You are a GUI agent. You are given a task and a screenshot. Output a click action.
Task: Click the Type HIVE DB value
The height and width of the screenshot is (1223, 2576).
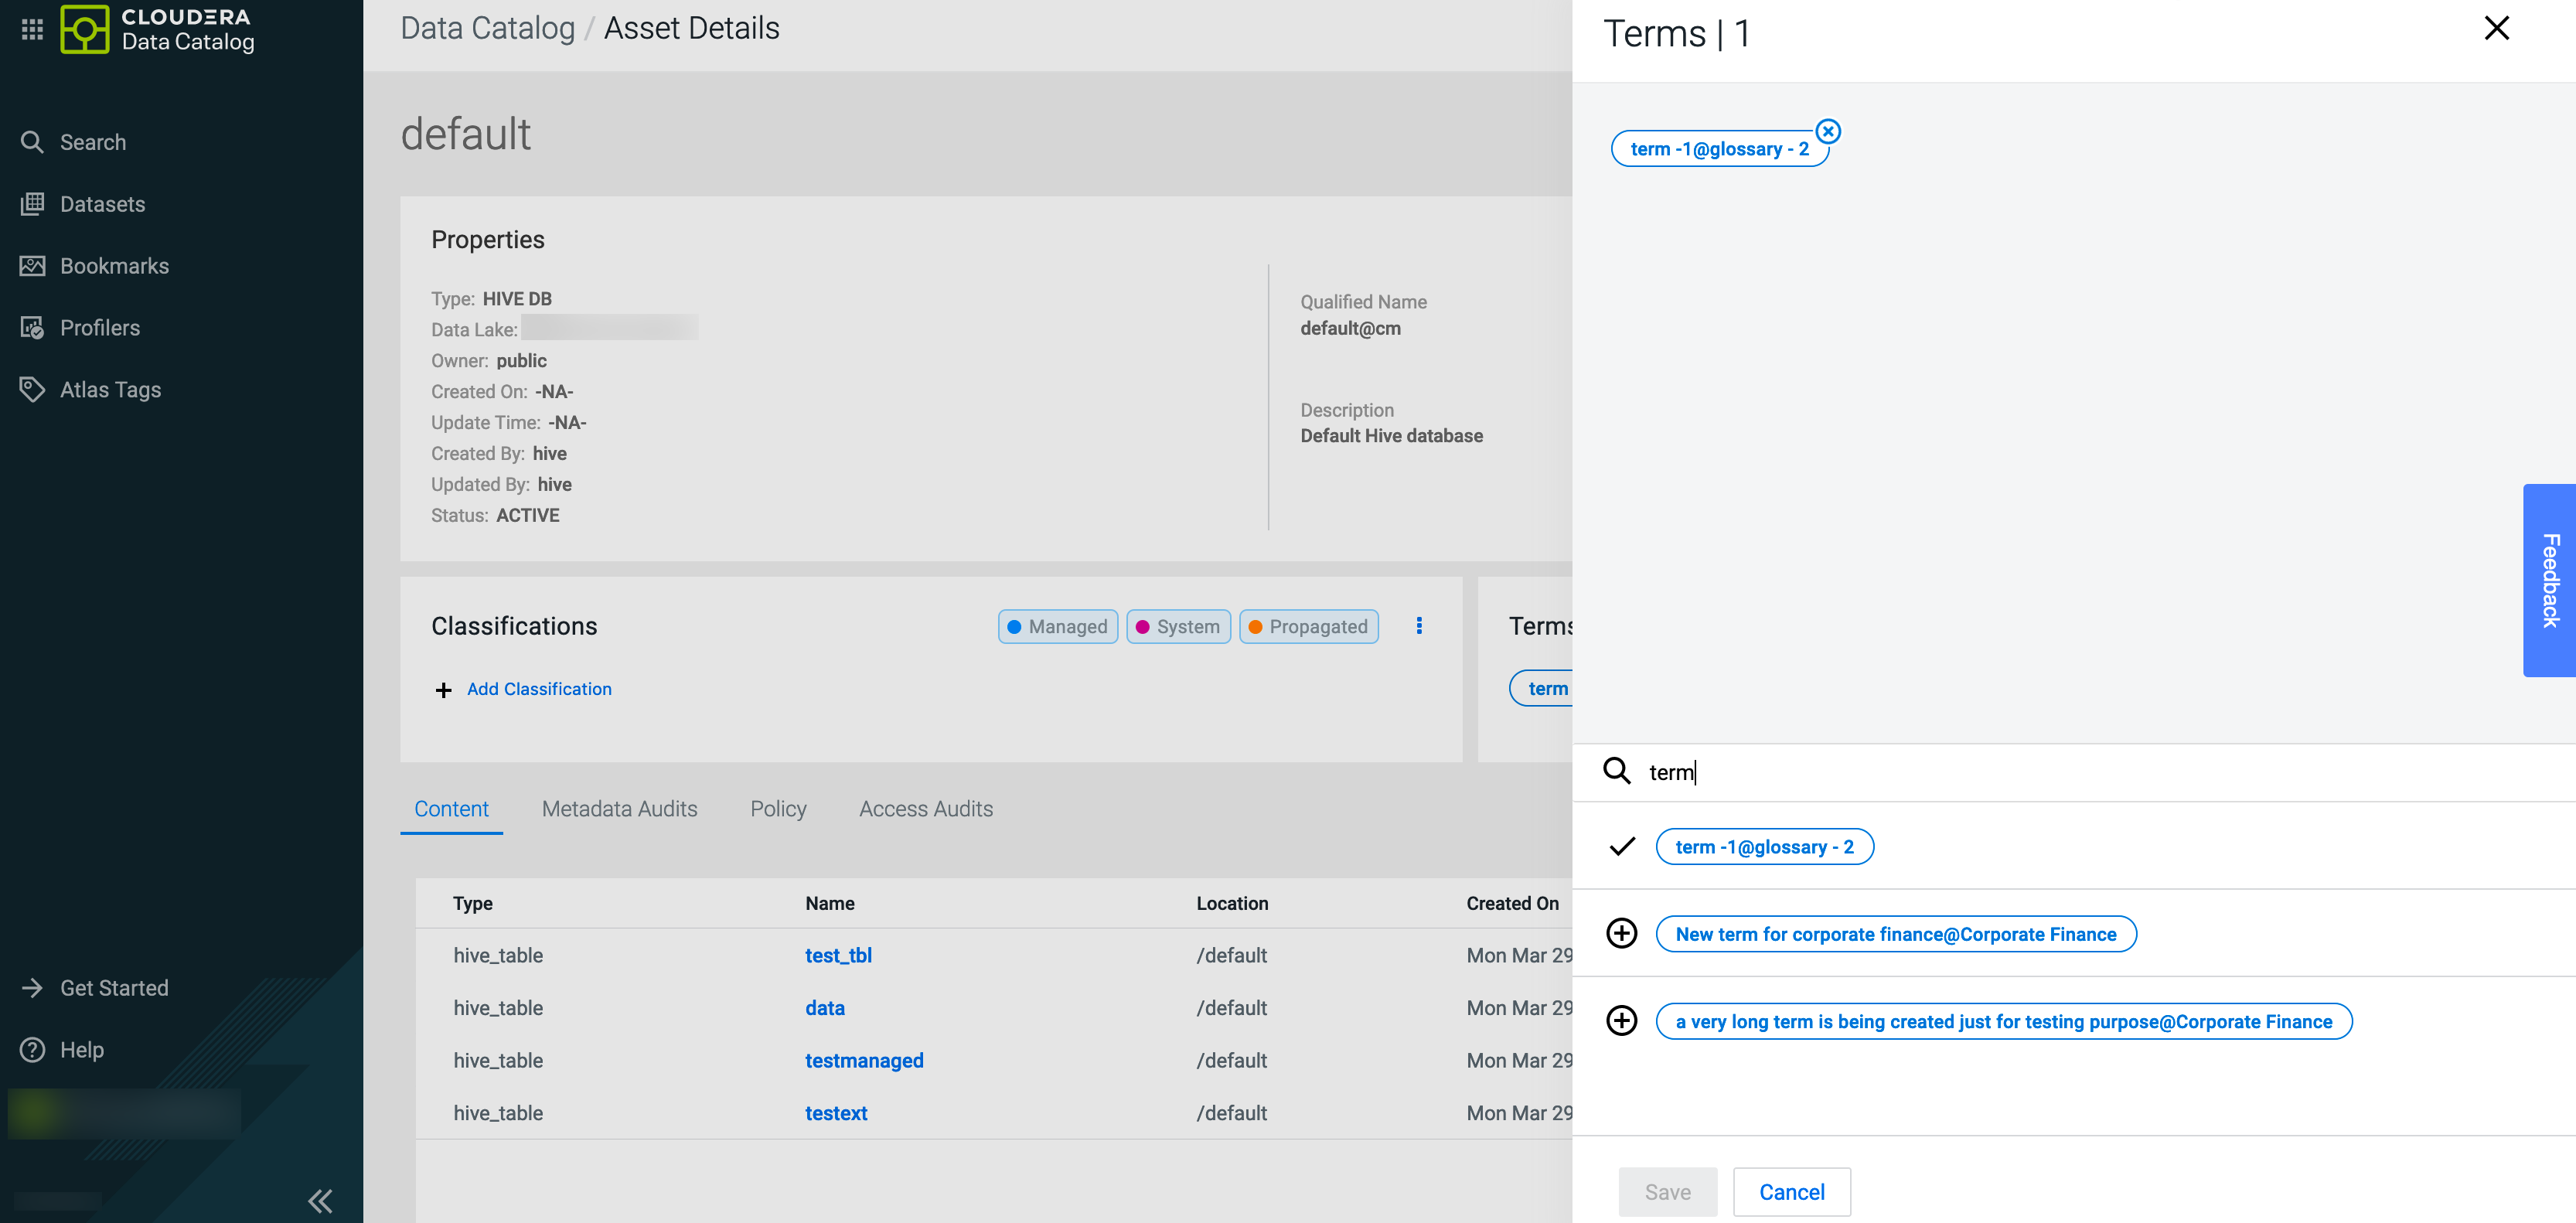tap(517, 299)
